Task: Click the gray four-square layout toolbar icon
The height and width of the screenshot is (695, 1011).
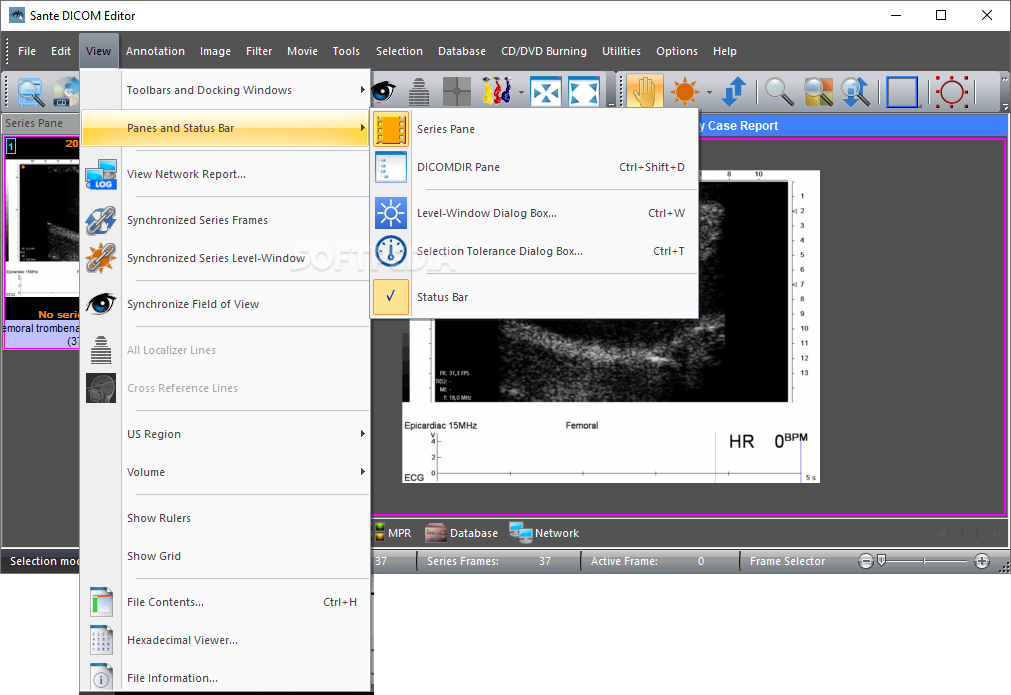Action: [457, 92]
